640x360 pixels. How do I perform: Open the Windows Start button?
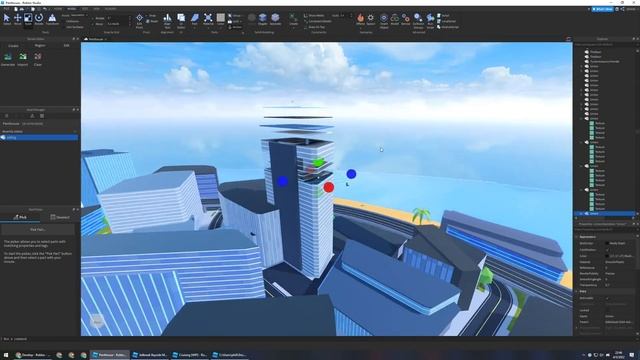6,355
